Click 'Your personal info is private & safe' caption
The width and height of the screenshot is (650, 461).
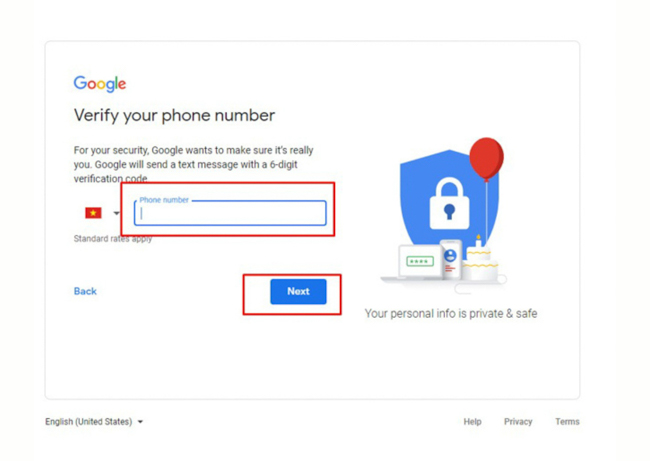point(451,313)
